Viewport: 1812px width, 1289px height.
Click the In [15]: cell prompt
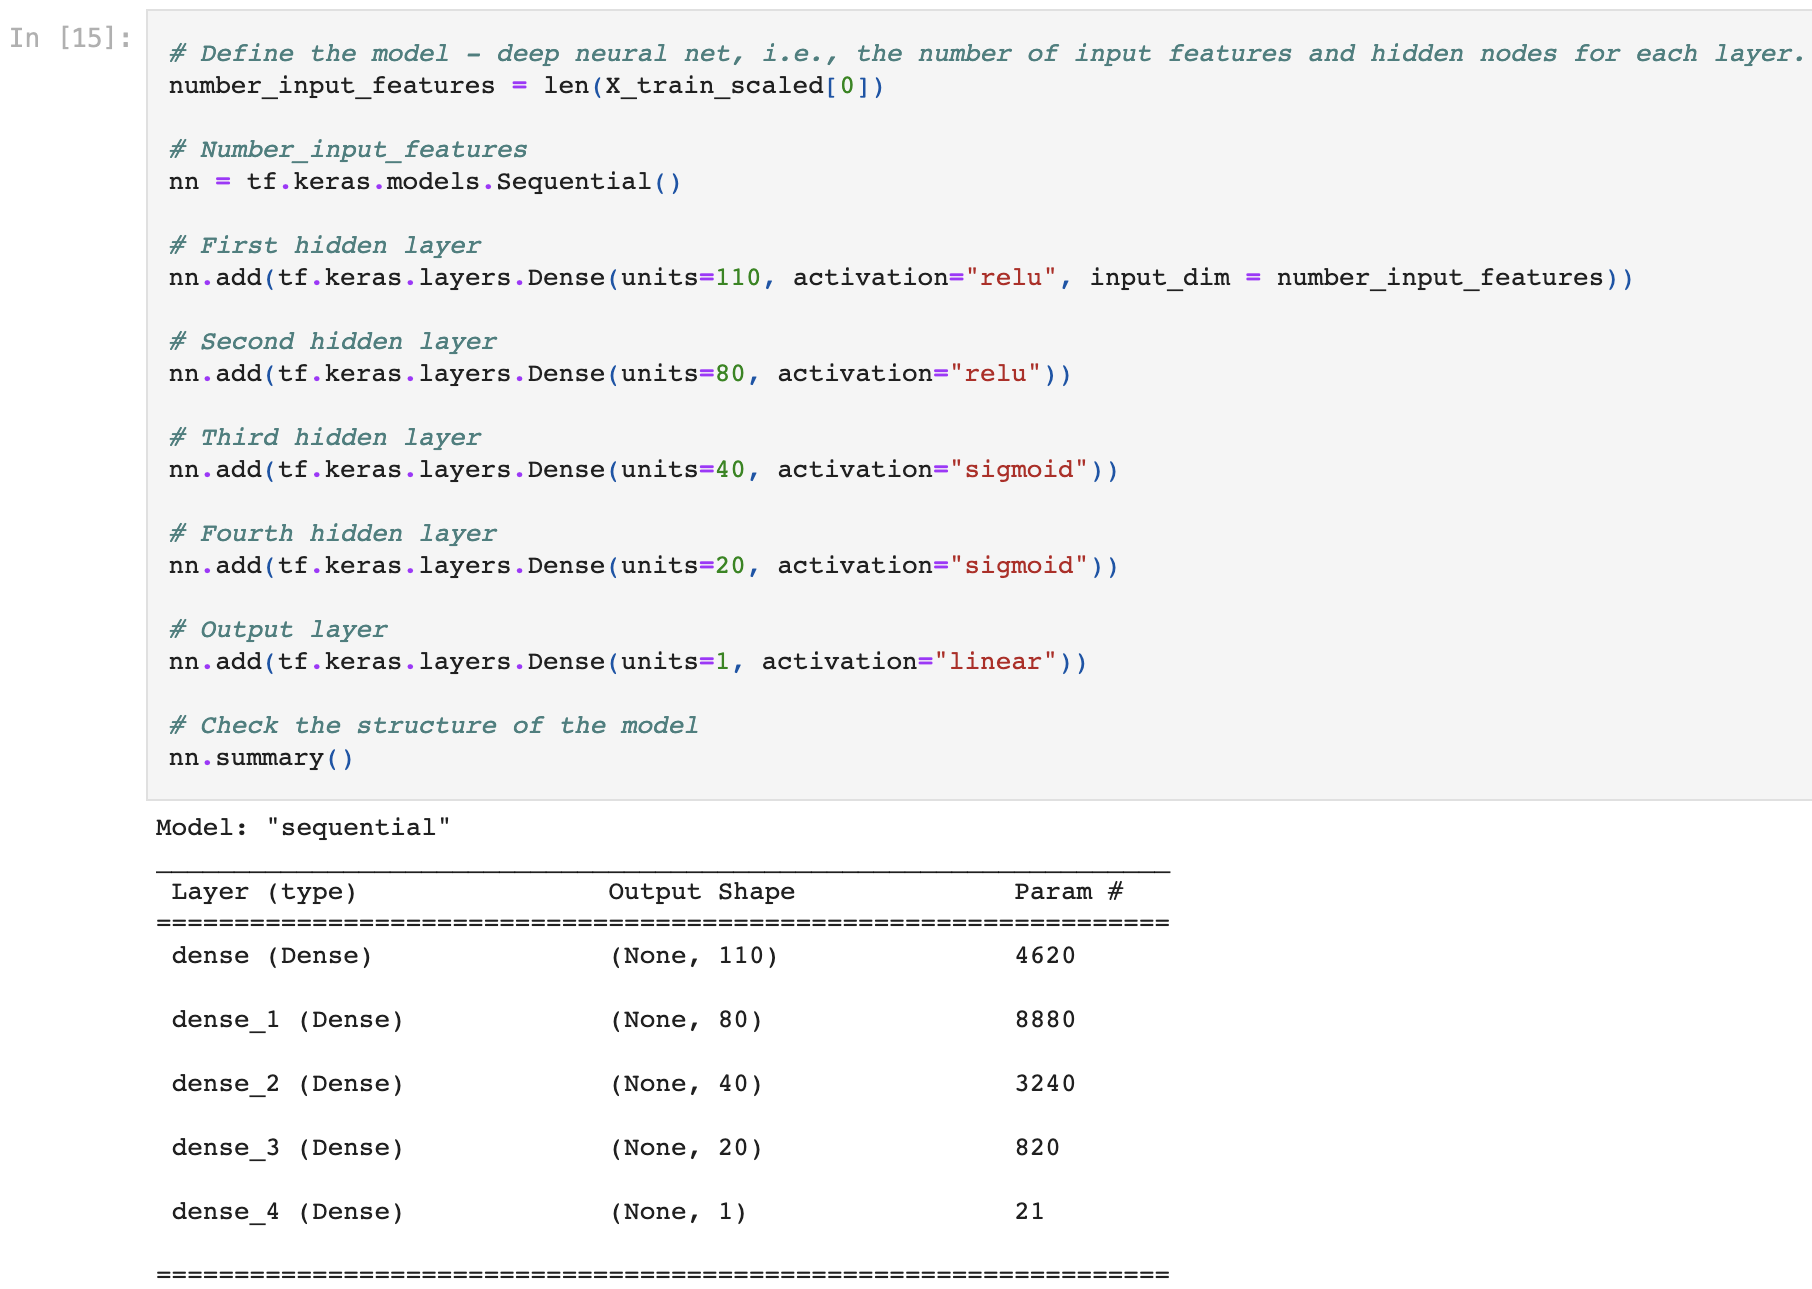click(70, 38)
